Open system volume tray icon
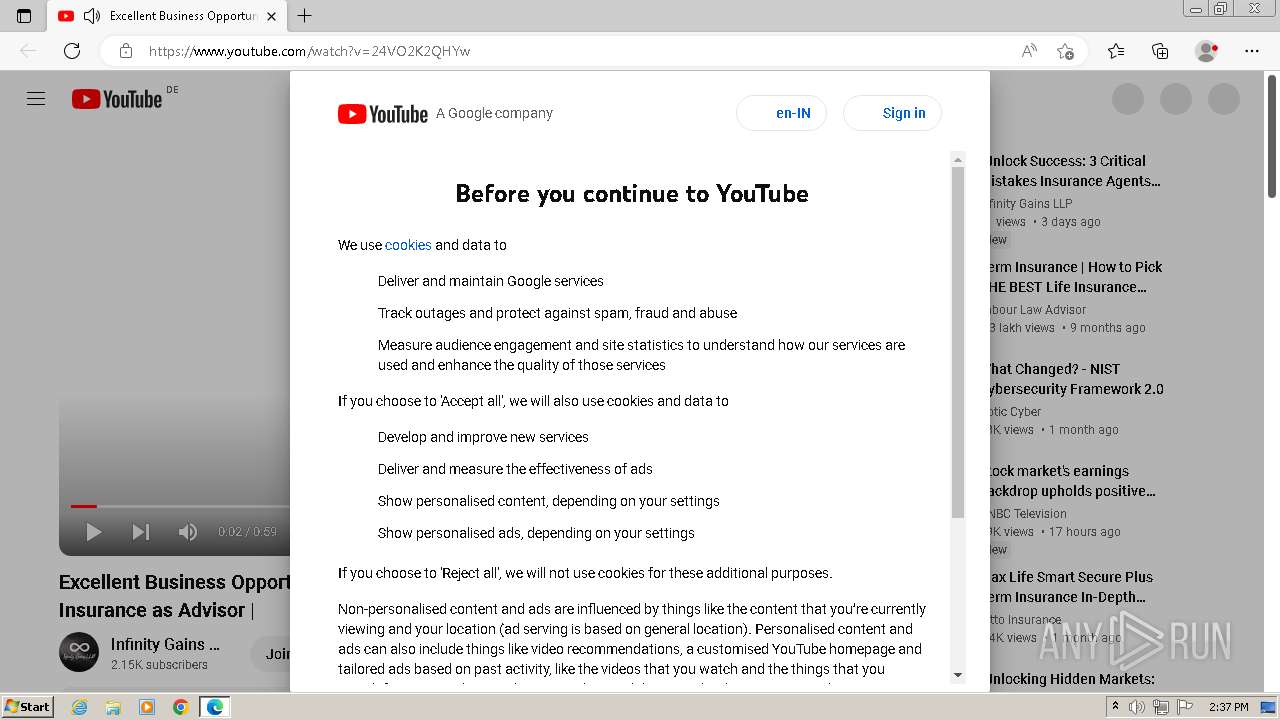 click(x=1137, y=707)
